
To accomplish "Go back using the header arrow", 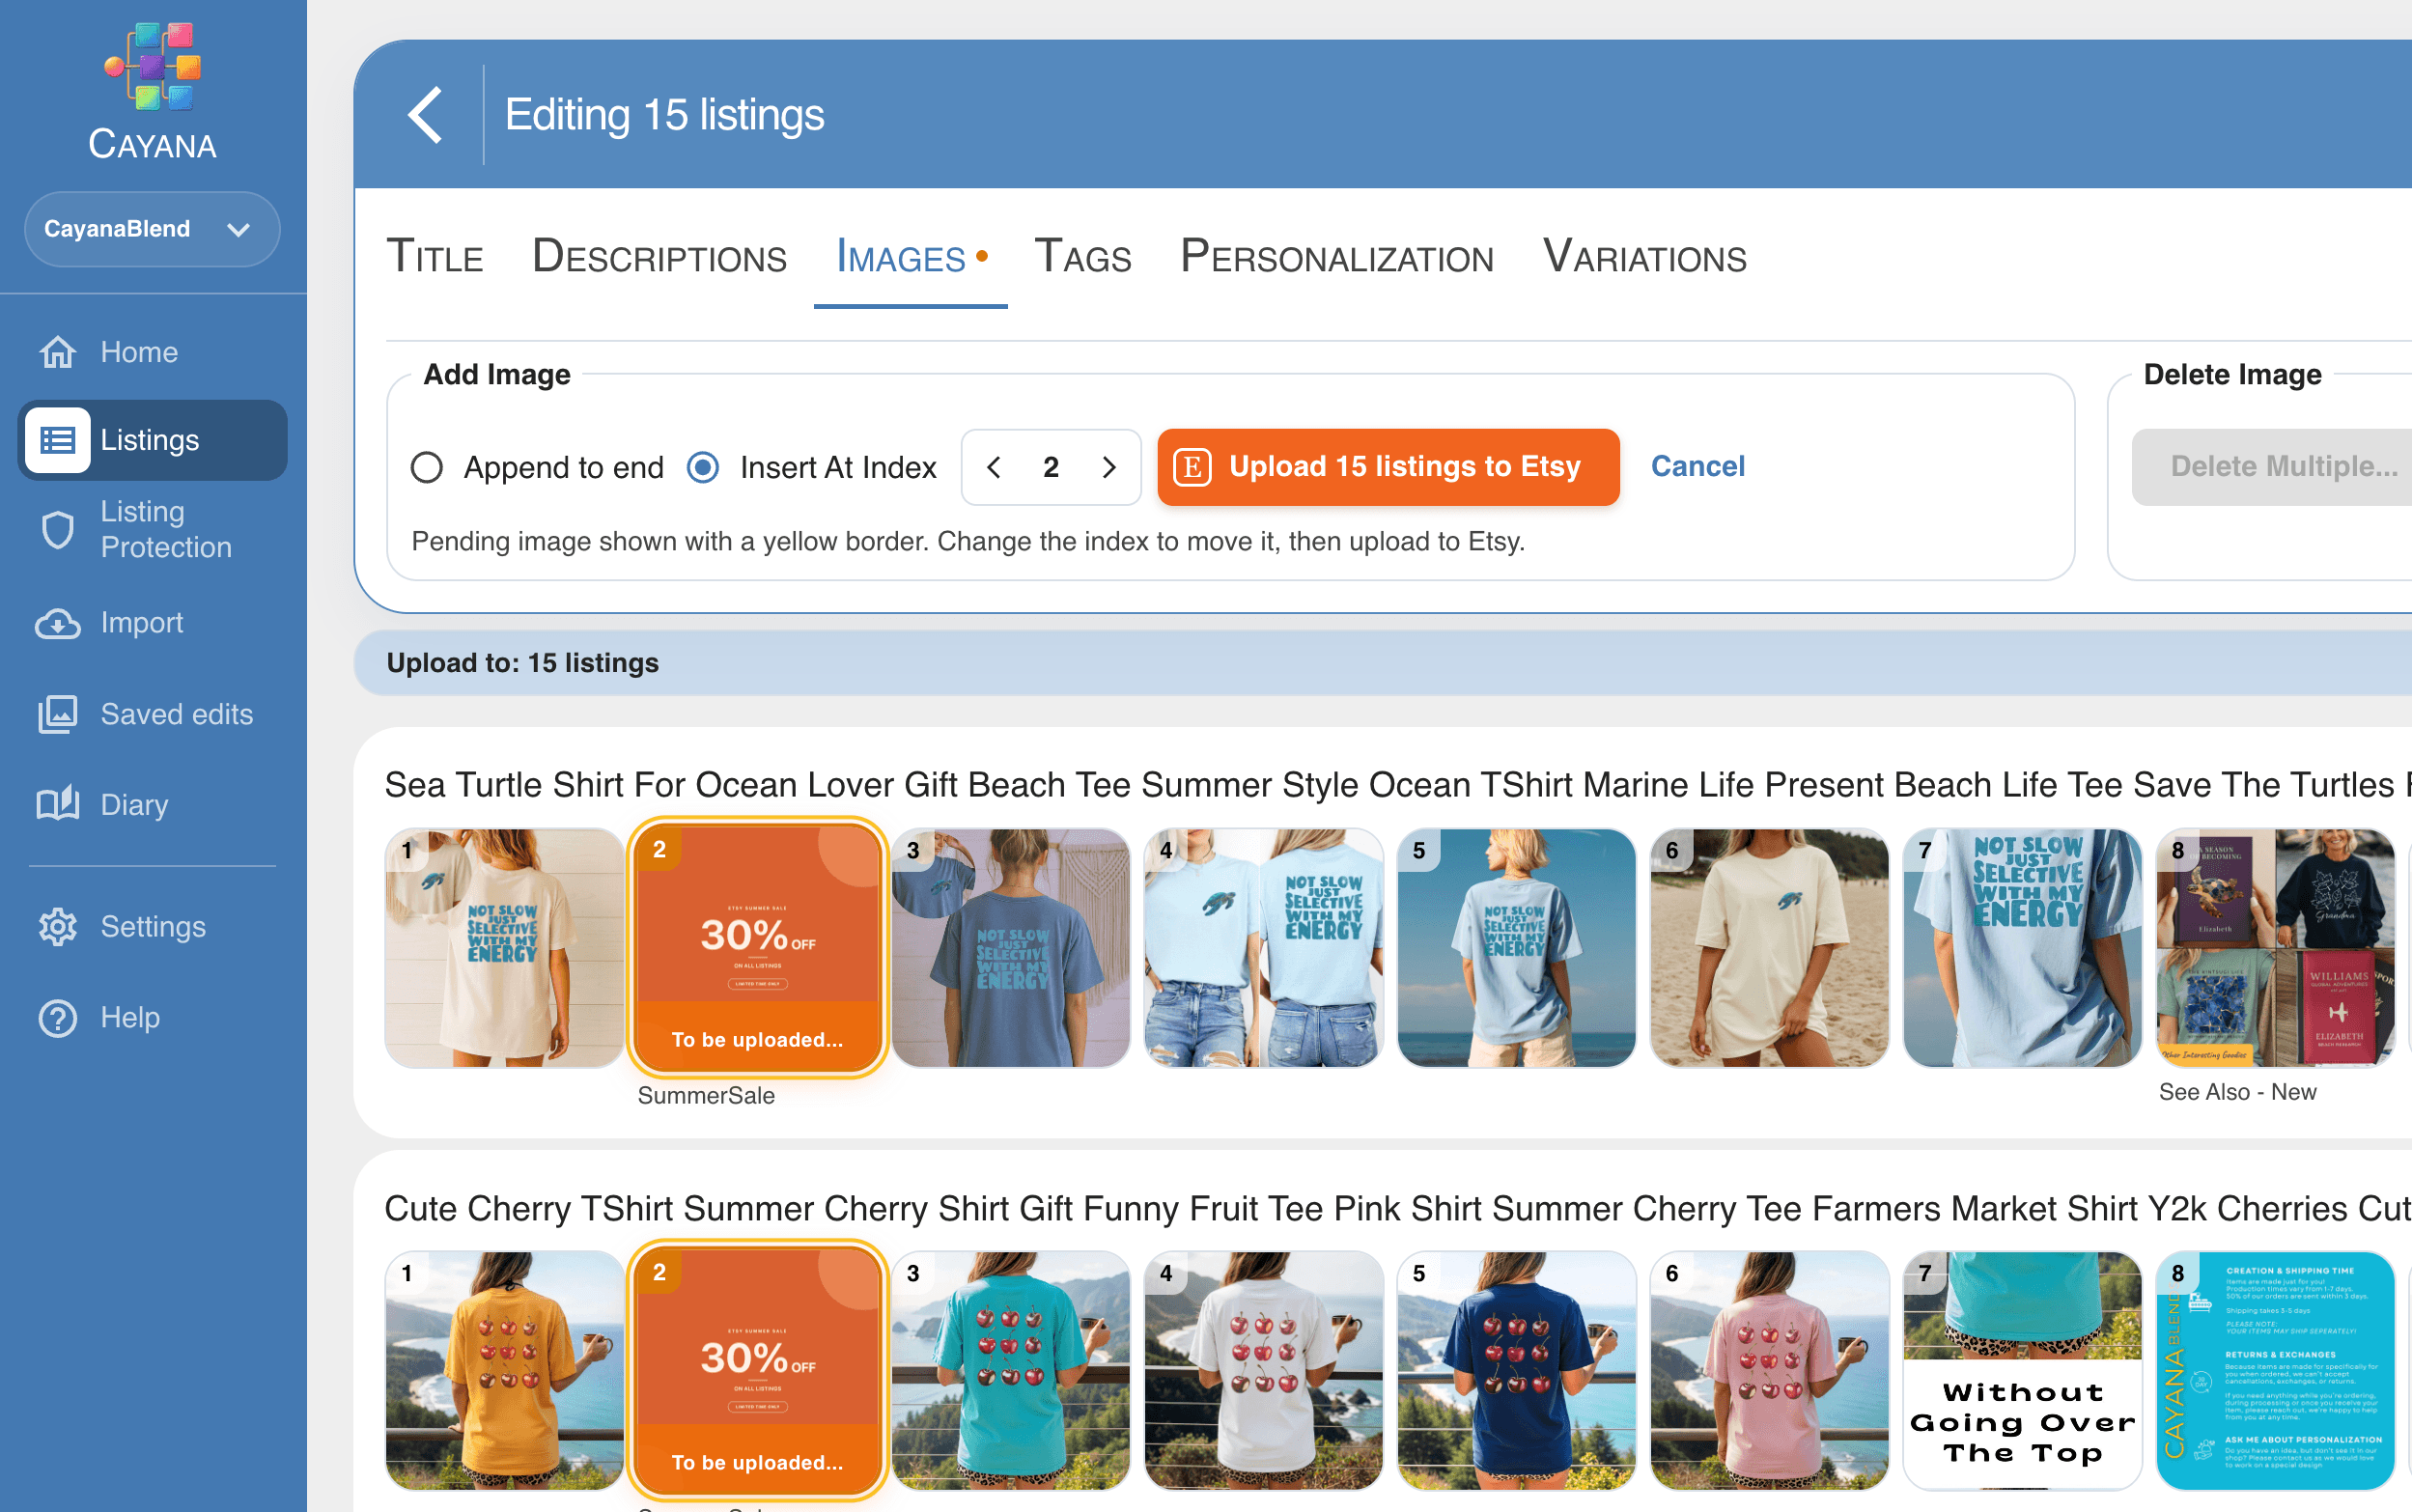I will coord(426,114).
